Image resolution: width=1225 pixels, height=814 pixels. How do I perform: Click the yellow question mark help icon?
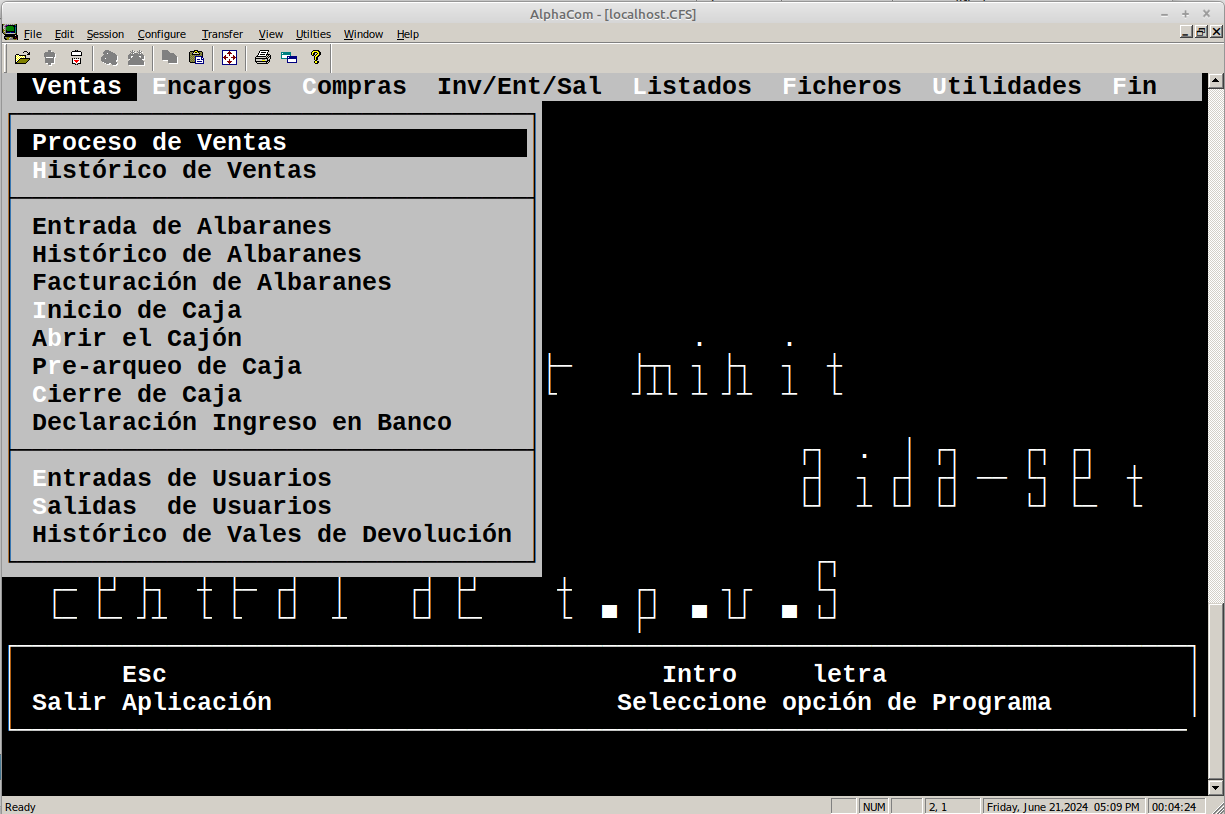tap(316, 58)
